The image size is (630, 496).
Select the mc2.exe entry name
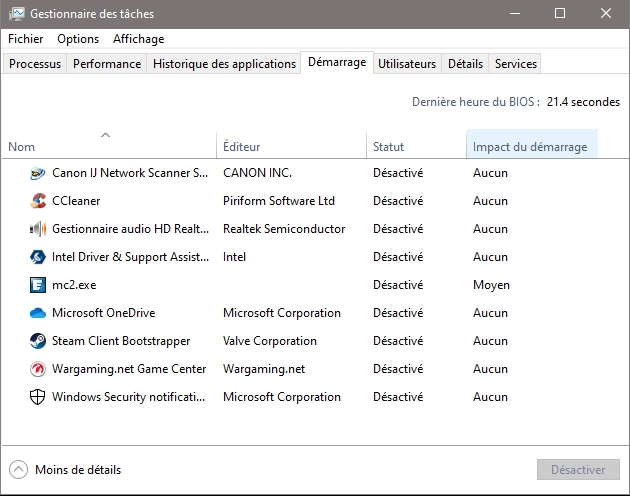pyautogui.click(x=74, y=285)
